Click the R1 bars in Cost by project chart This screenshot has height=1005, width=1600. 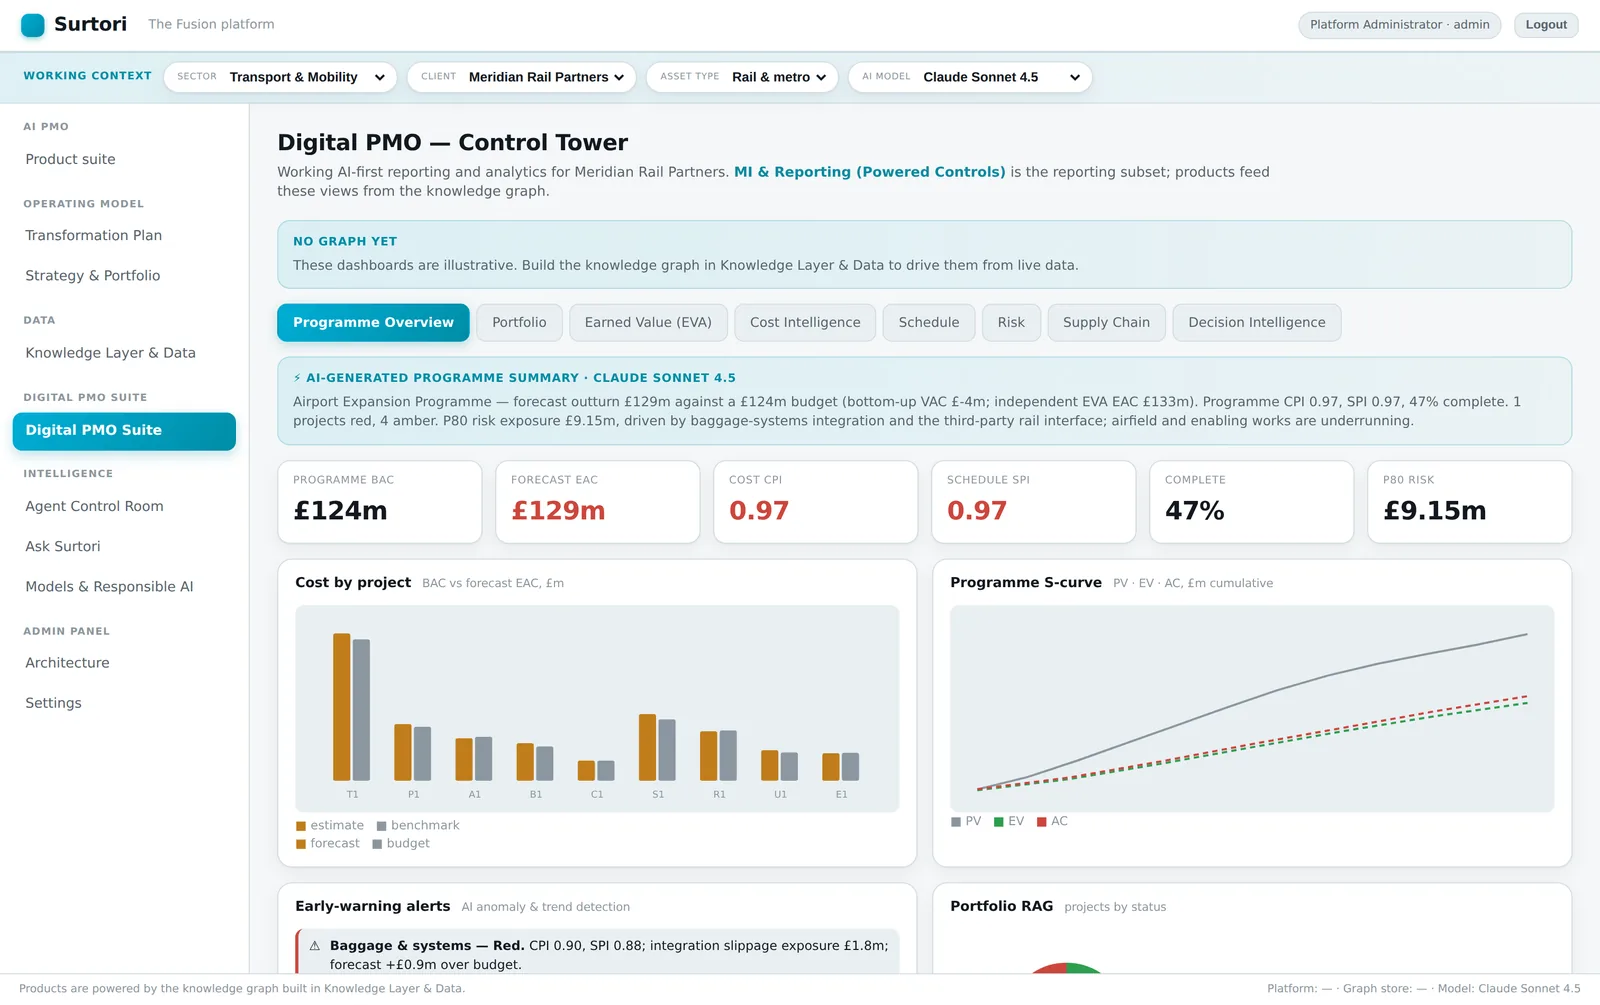[718, 755]
